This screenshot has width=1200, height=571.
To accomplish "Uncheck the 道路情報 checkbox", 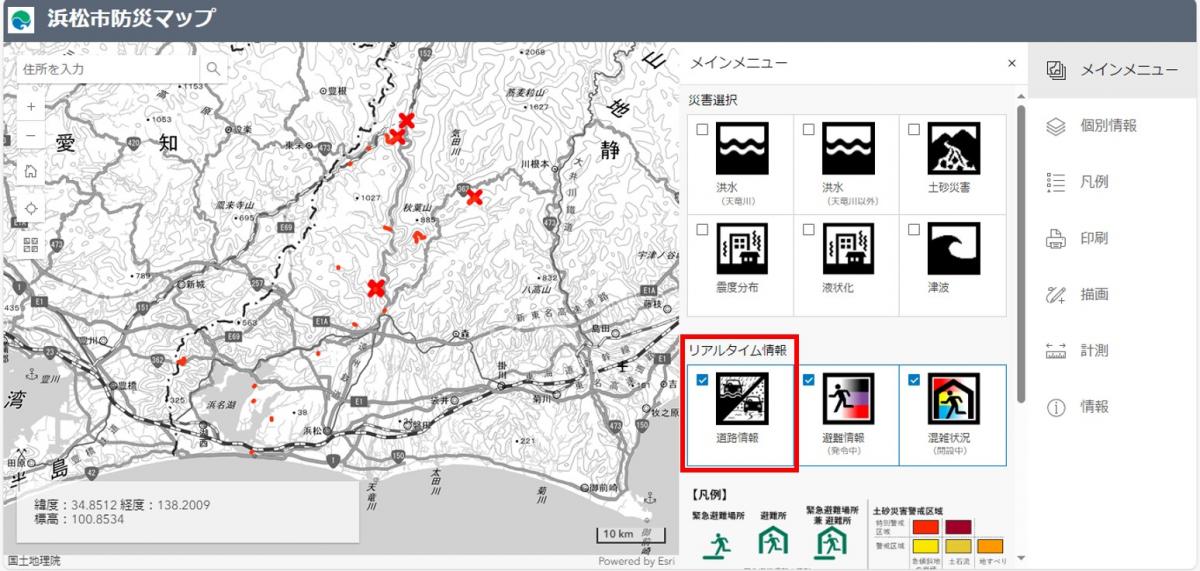I will [703, 380].
